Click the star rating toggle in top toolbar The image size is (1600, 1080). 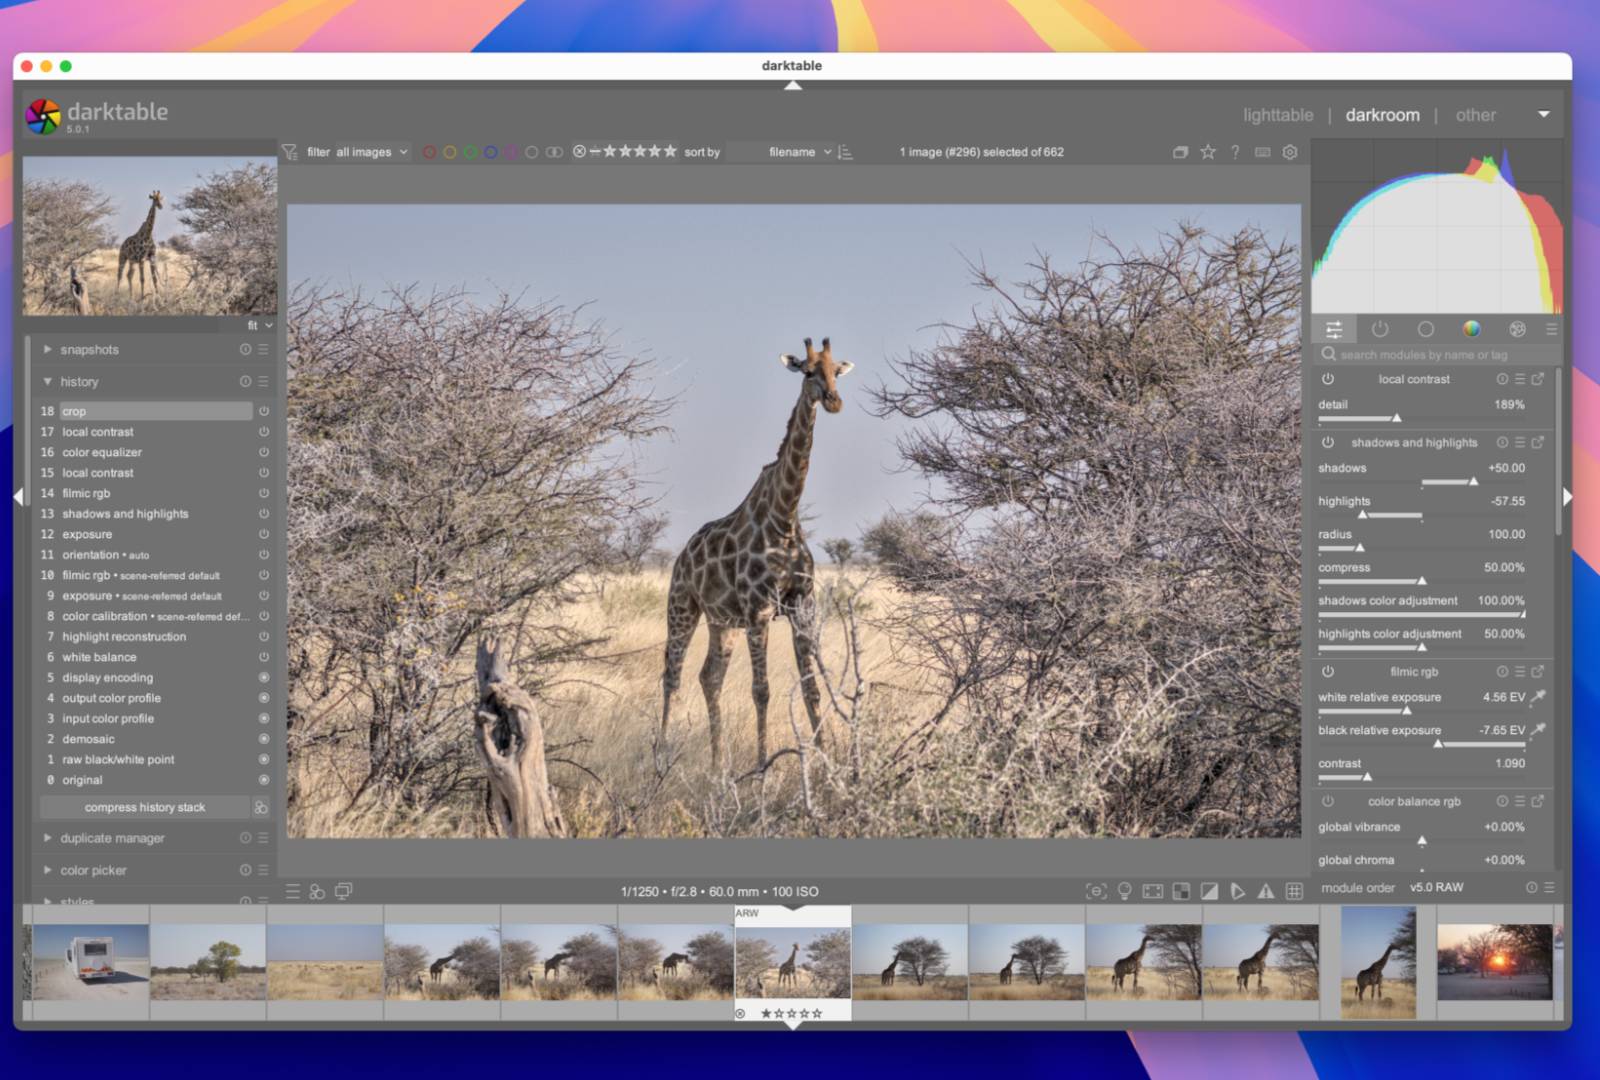[x=1208, y=152]
